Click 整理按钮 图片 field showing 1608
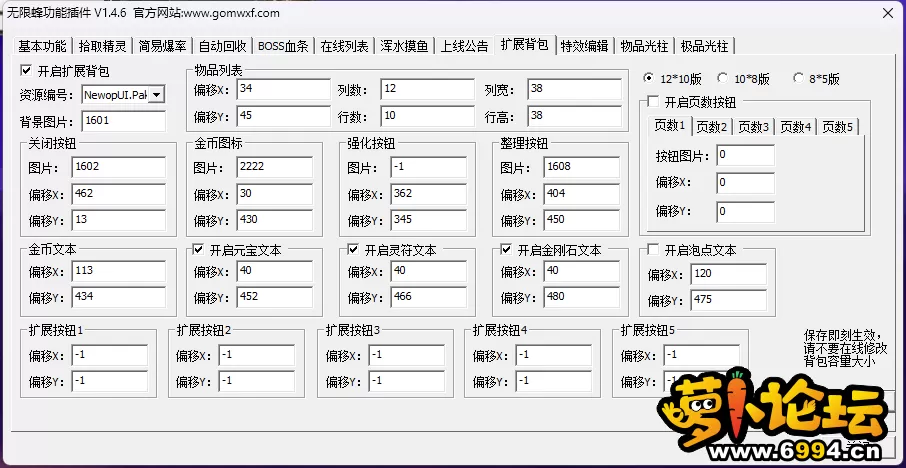The image size is (906, 468). point(581,167)
